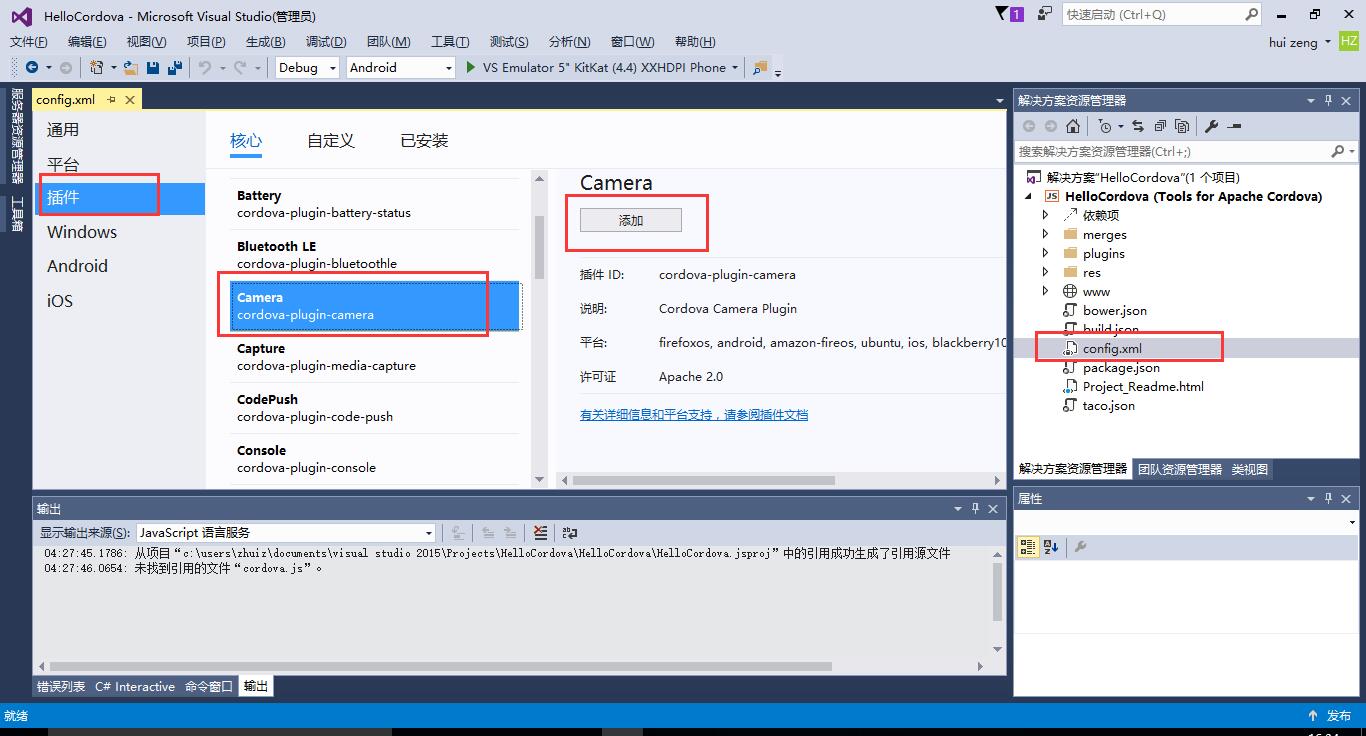1366x736 pixels.
Task: Click the Clear All output icon
Action: pos(540,533)
